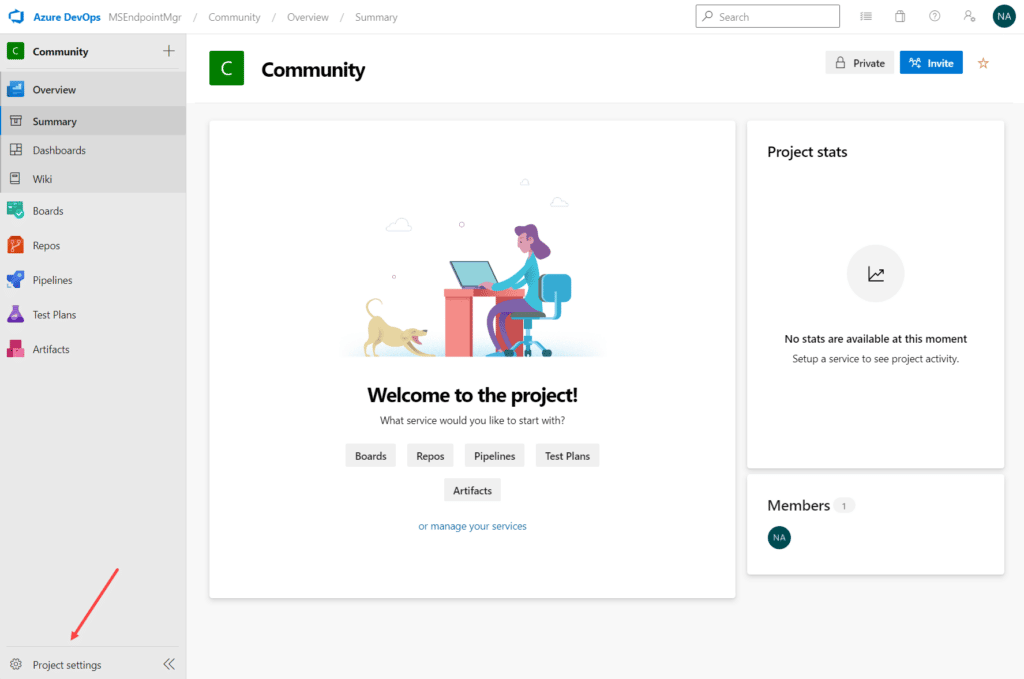Click the Search input field
Screen dimensions: 1024x679
click(768, 16)
